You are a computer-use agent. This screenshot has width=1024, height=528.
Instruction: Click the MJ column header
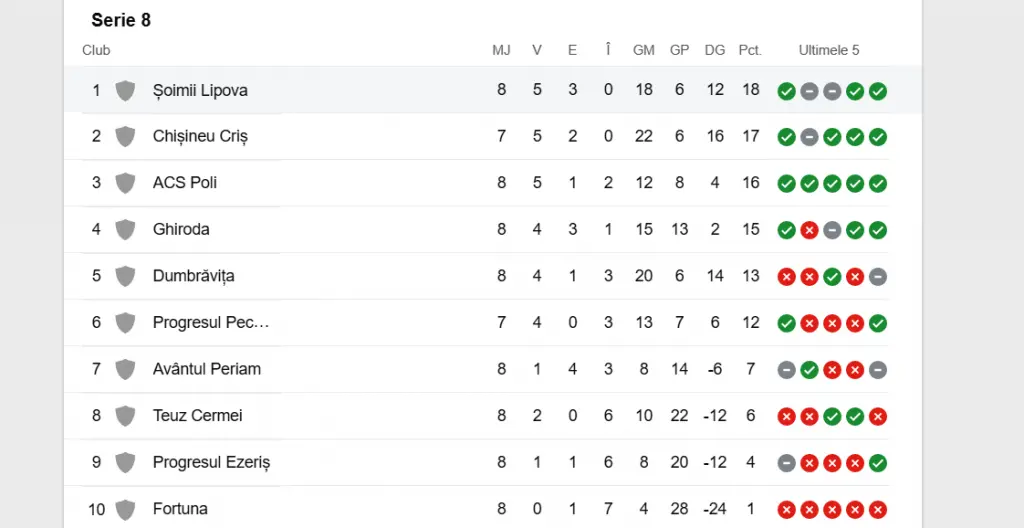(x=501, y=50)
